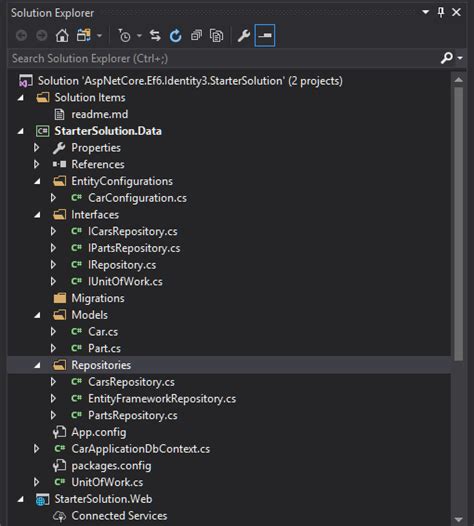Image resolution: width=474 pixels, height=526 pixels.
Task: Click the search magnifier icon
Action: tap(446, 58)
